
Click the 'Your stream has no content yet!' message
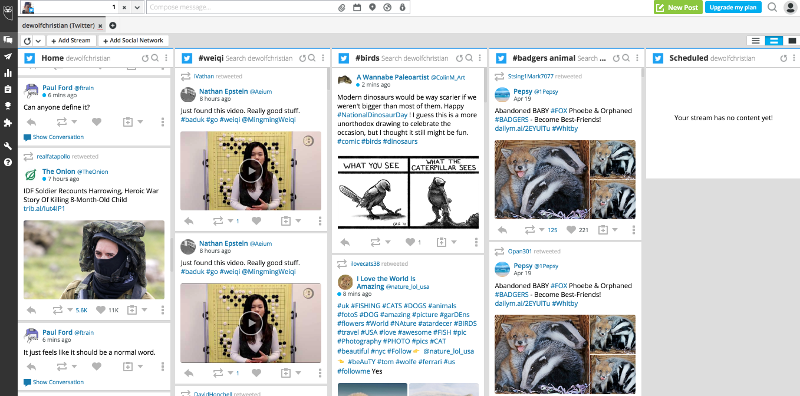coord(723,118)
